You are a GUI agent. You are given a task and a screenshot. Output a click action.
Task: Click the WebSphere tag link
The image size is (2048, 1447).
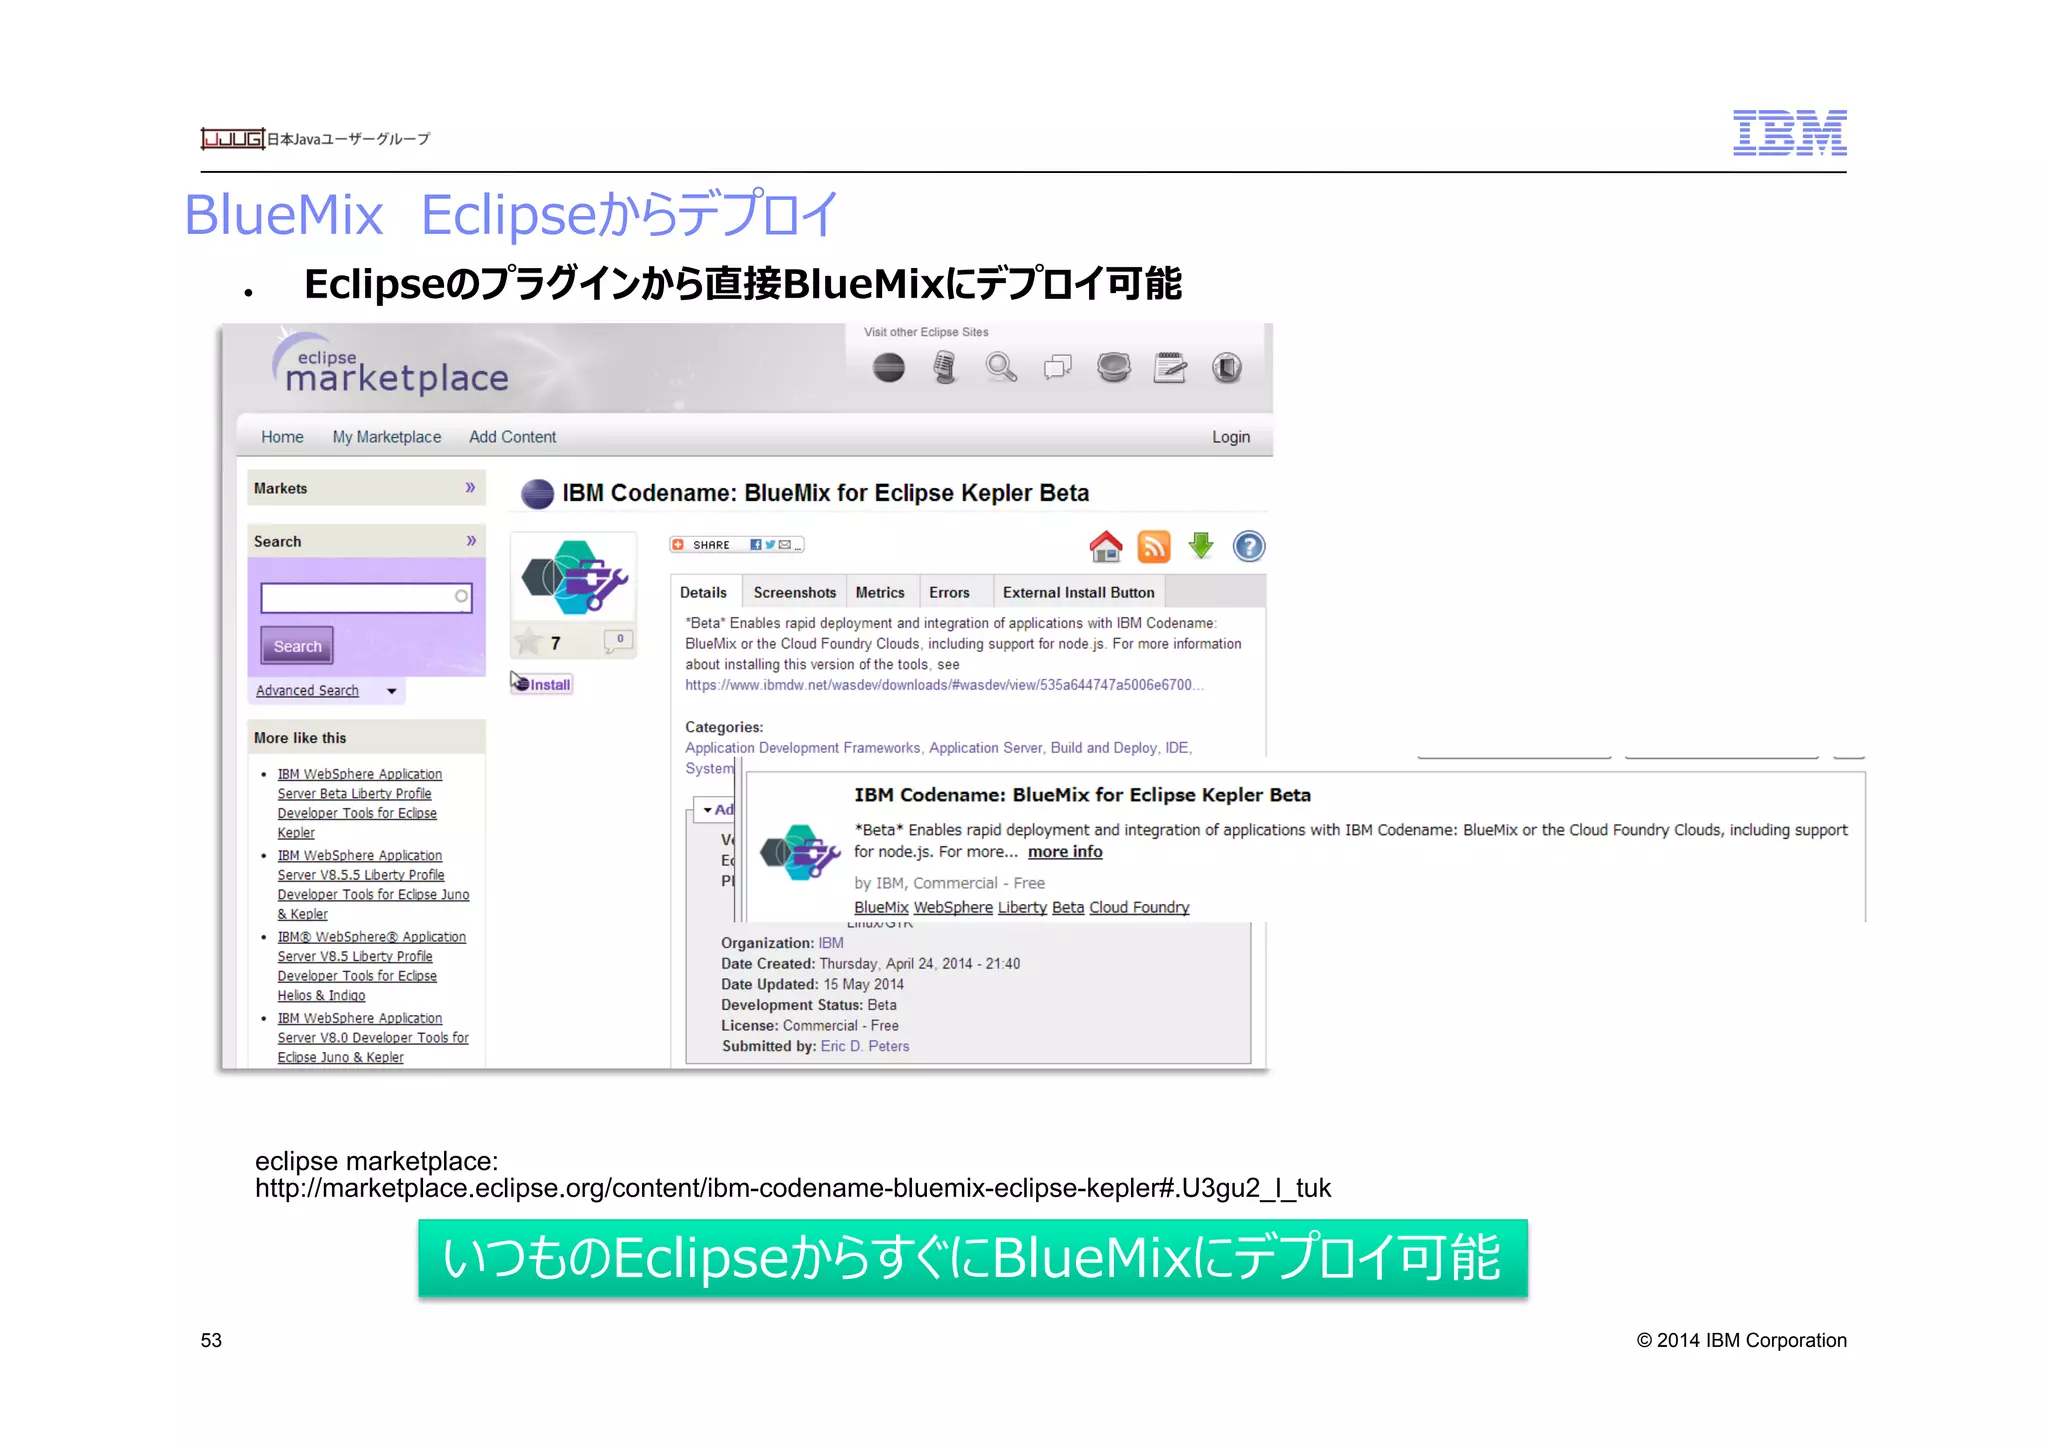[x=953, y=907]
